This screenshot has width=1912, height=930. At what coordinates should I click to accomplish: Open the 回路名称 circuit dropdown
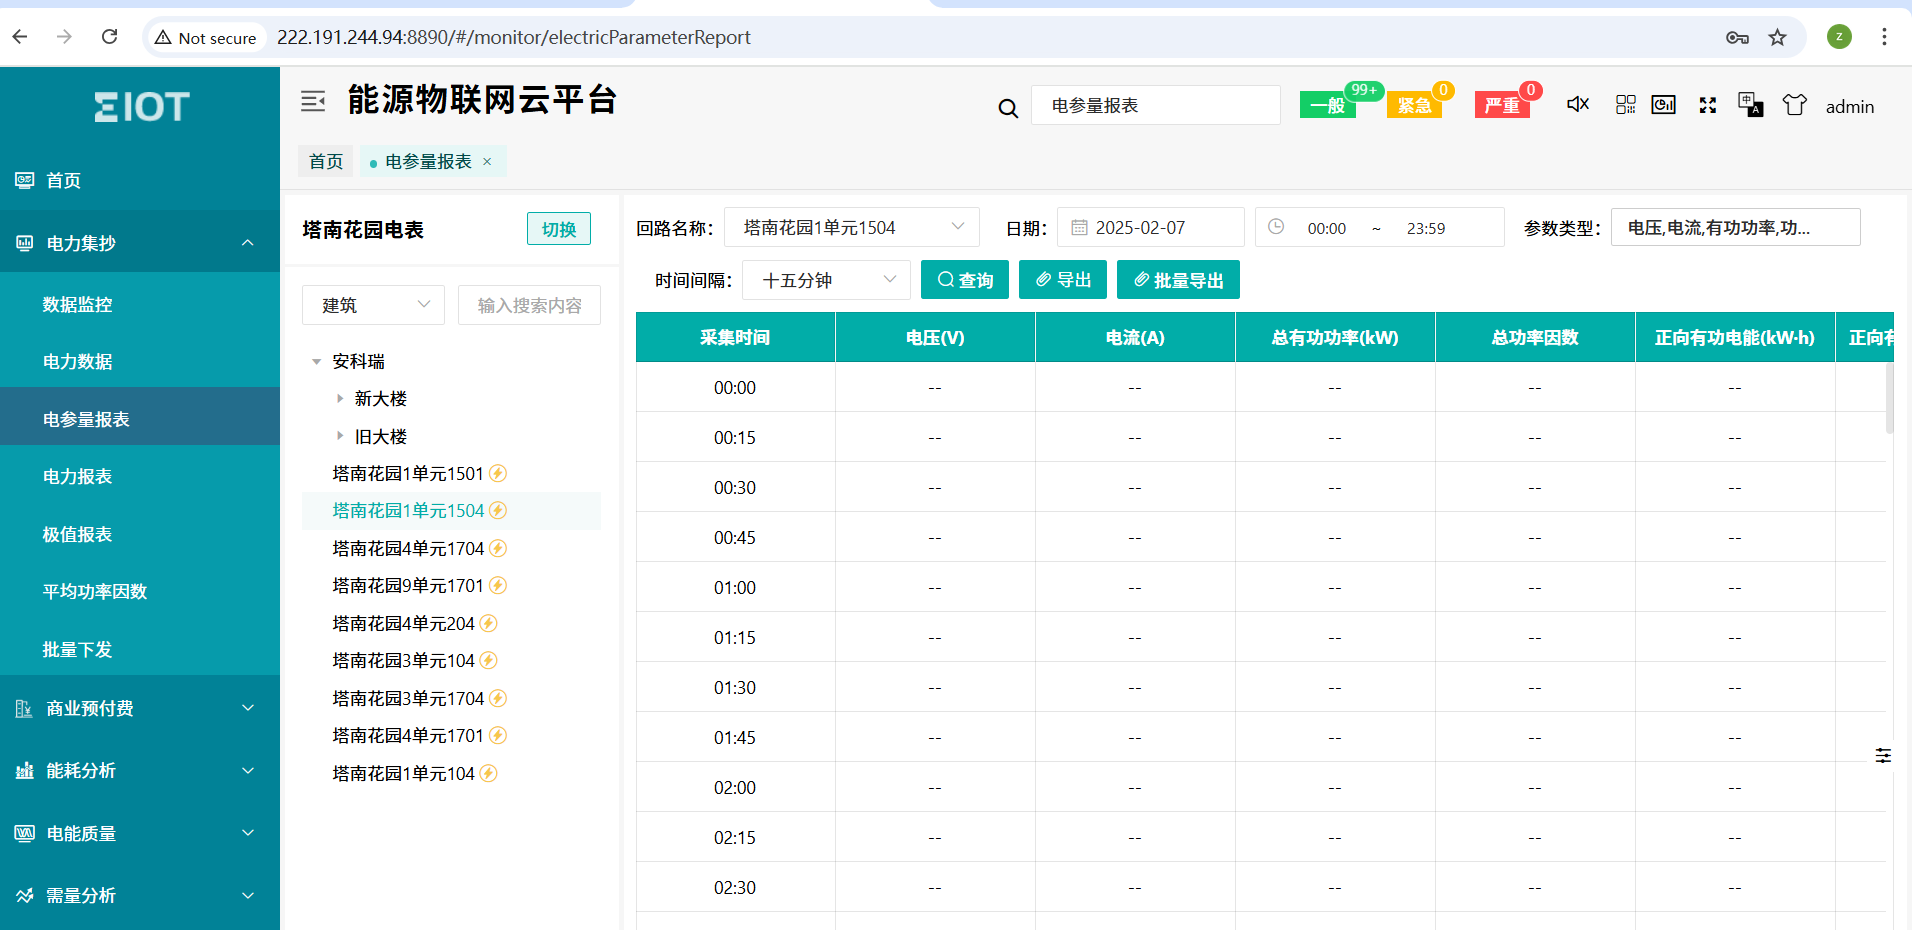click(851, 228)
